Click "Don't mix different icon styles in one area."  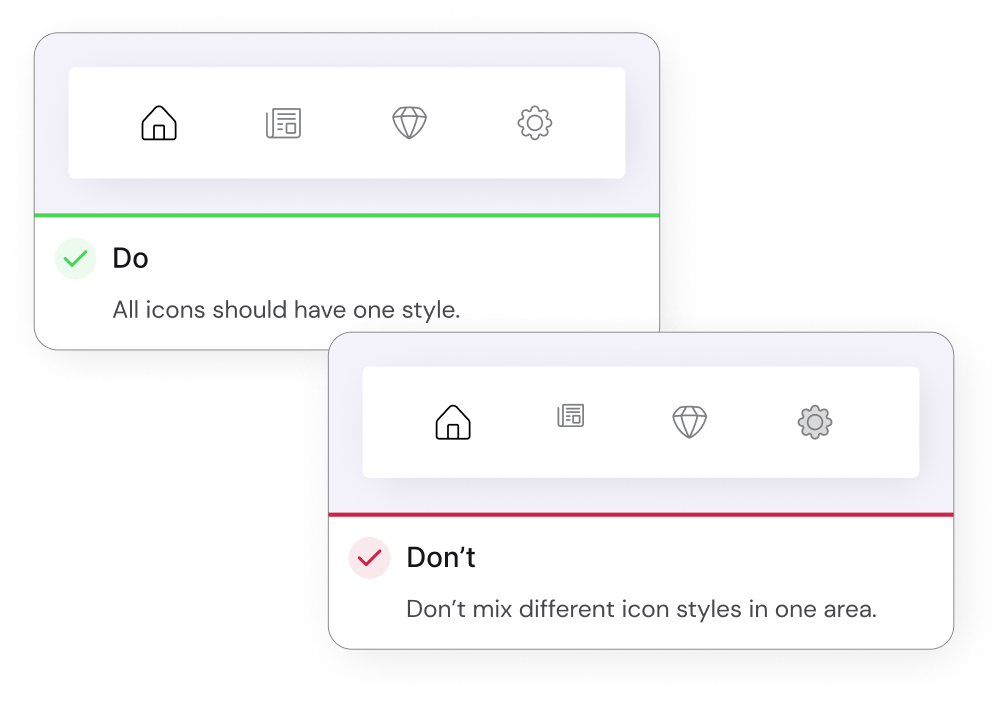(641, 609)
